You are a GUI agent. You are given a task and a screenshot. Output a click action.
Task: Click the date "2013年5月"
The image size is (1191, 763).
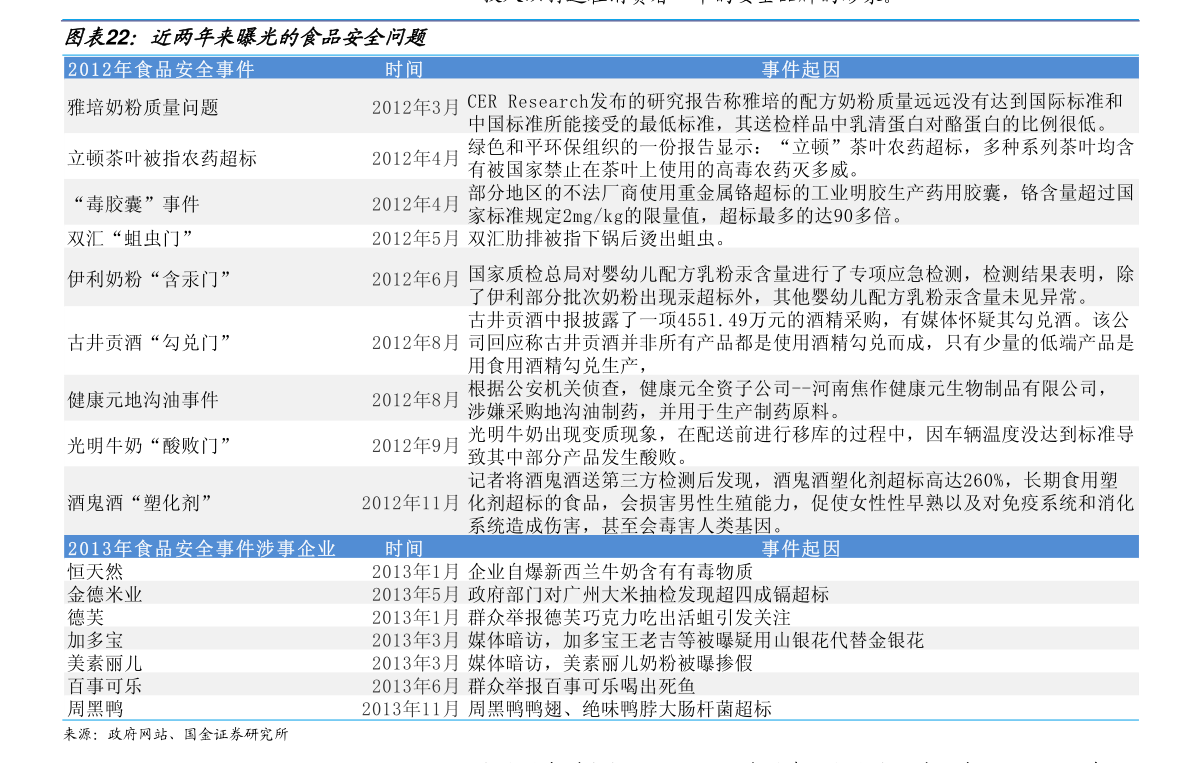coord(415,594)
